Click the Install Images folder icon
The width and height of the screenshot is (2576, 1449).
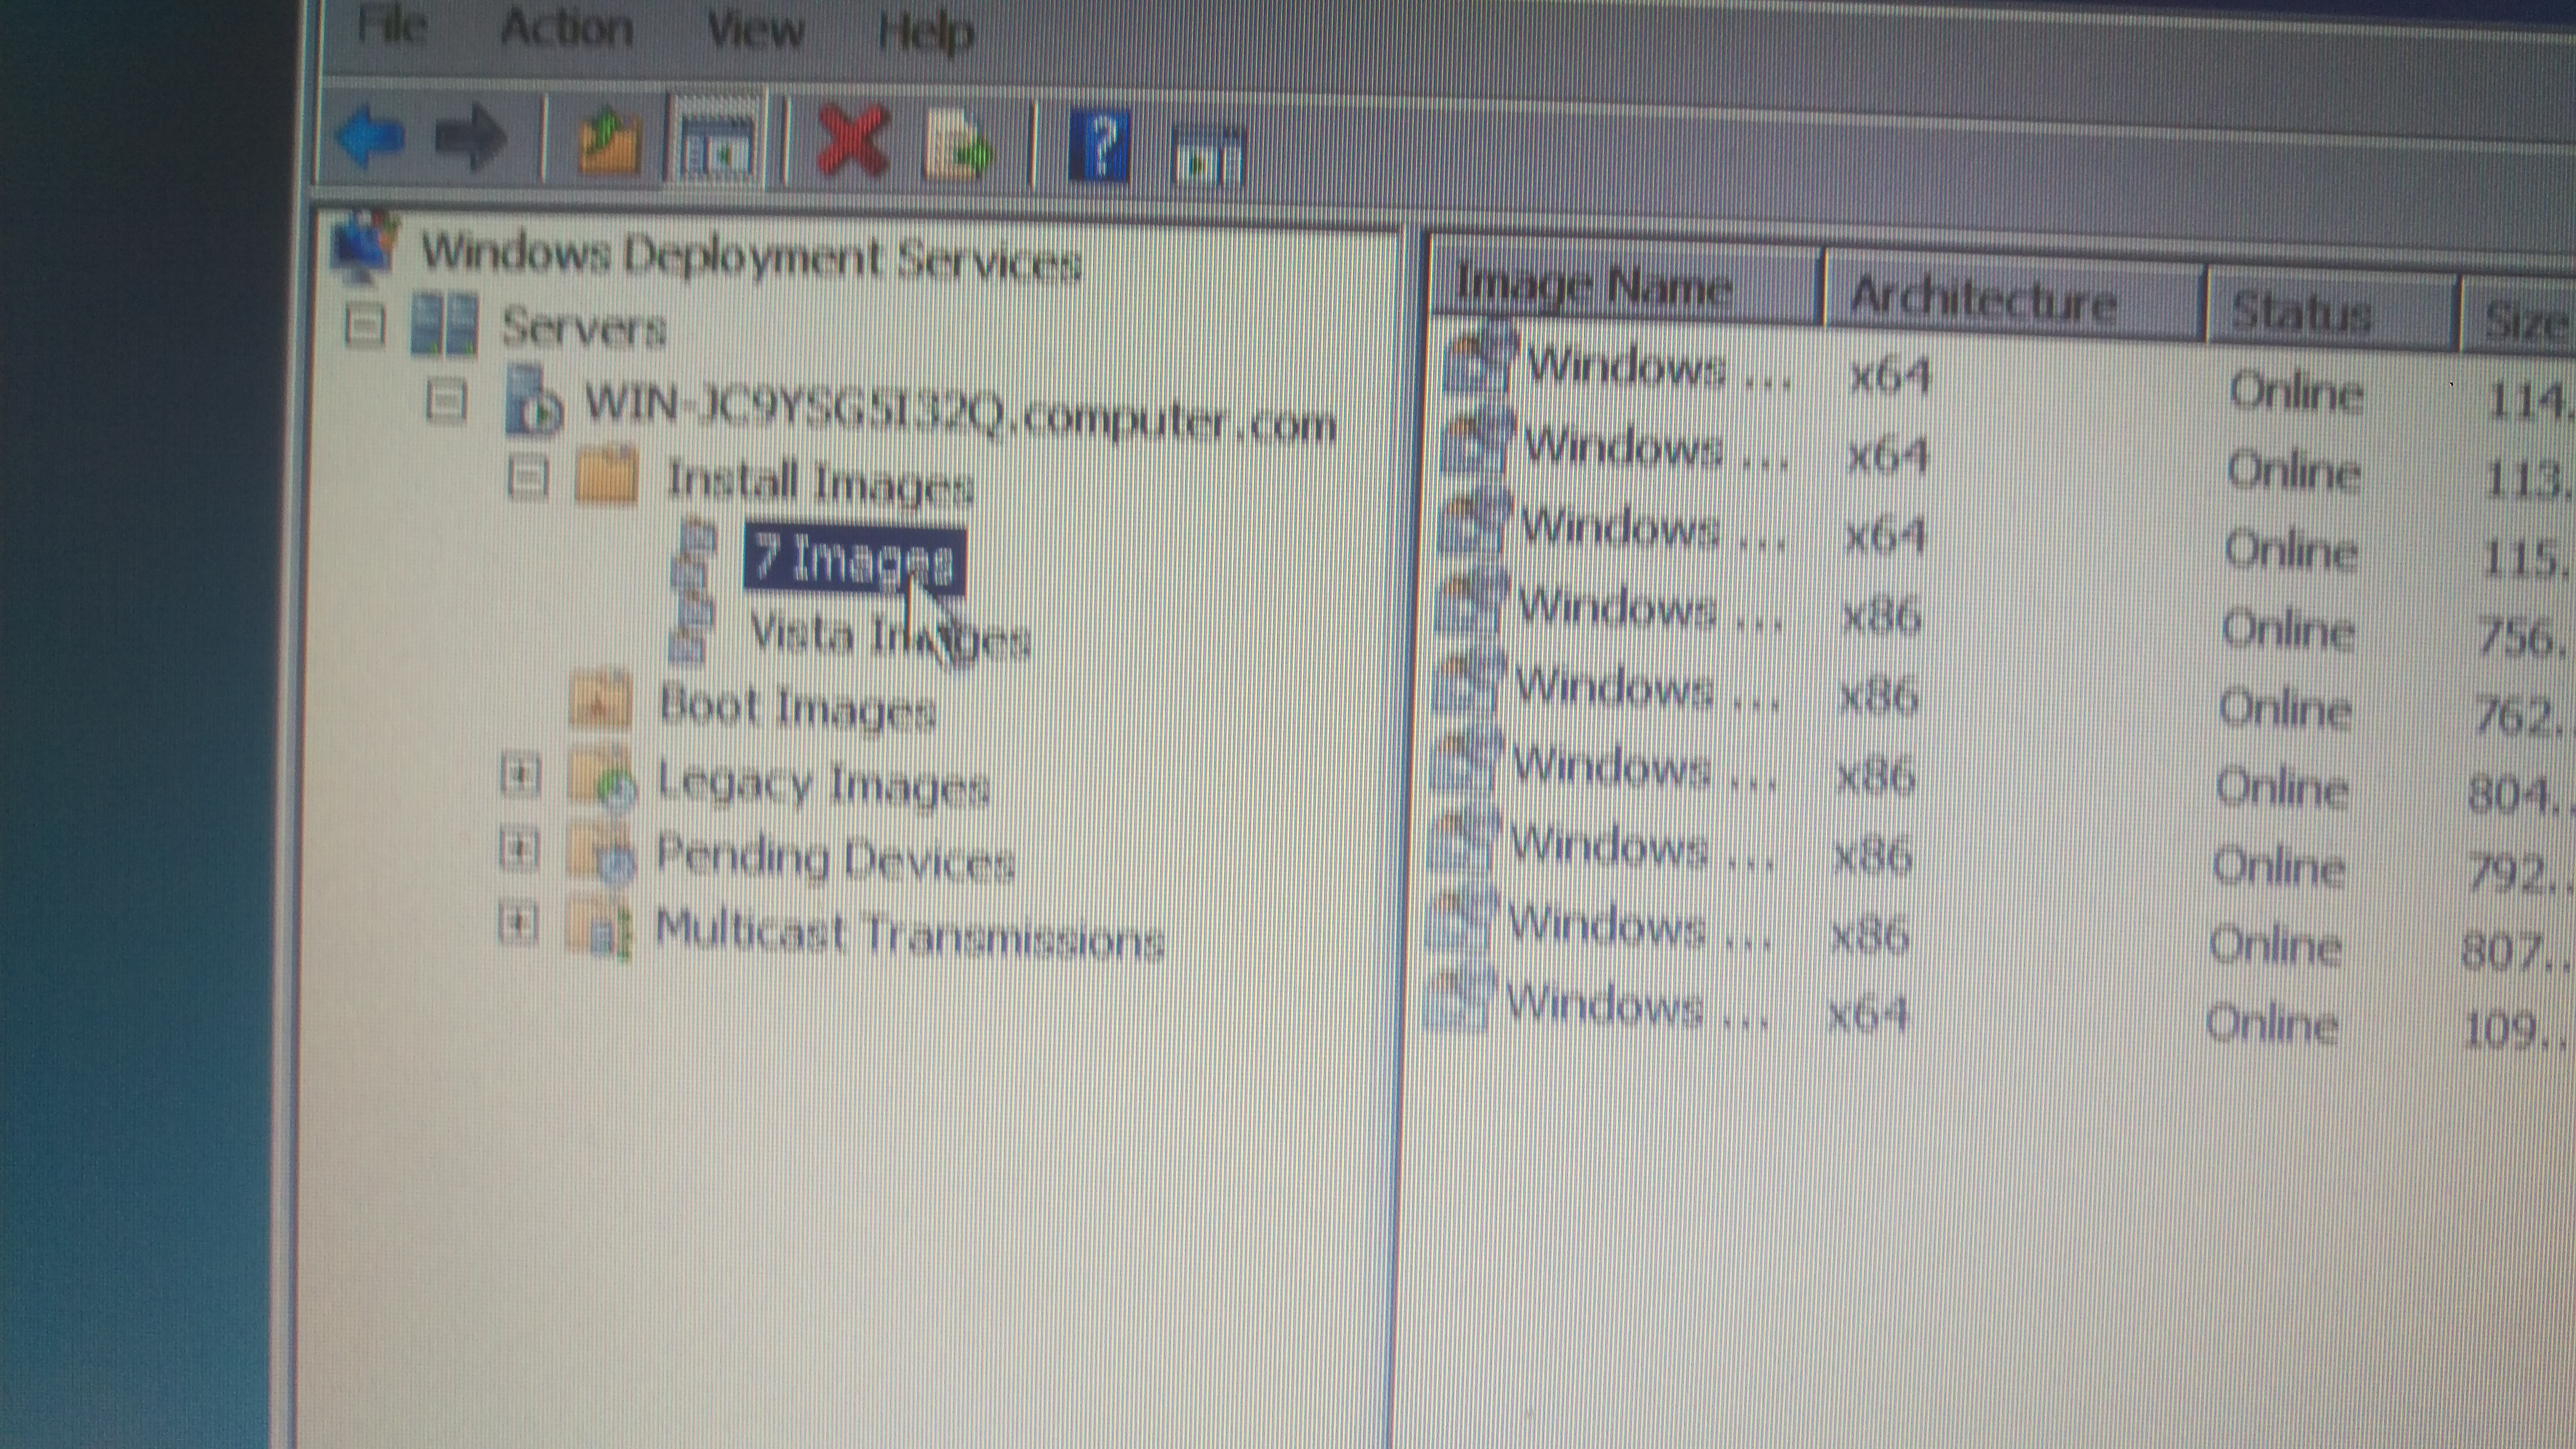tap(607, 474)
